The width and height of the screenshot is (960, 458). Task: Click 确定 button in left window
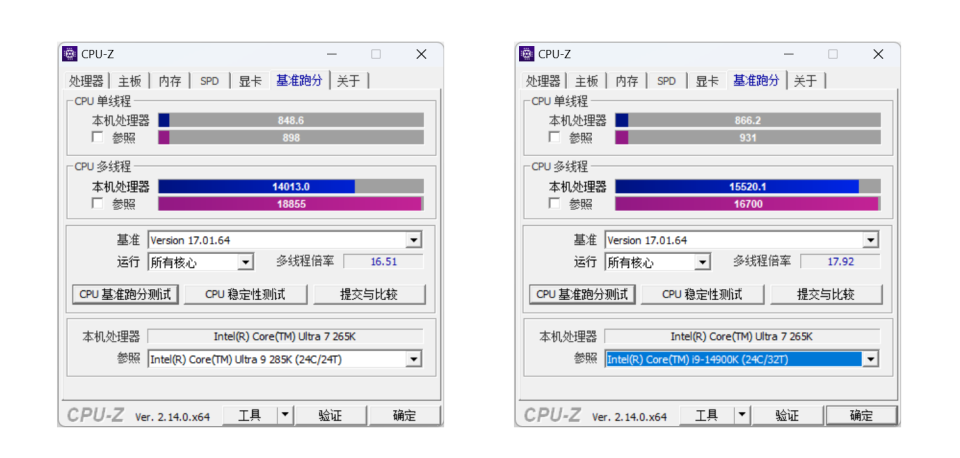[404, 415]
